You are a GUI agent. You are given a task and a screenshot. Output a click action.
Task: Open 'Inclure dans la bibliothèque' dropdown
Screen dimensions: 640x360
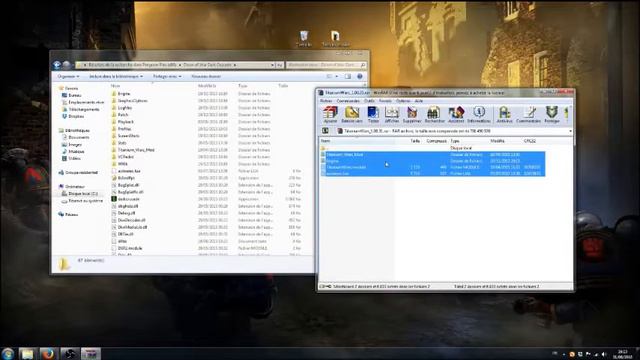[x=116, y=76]
